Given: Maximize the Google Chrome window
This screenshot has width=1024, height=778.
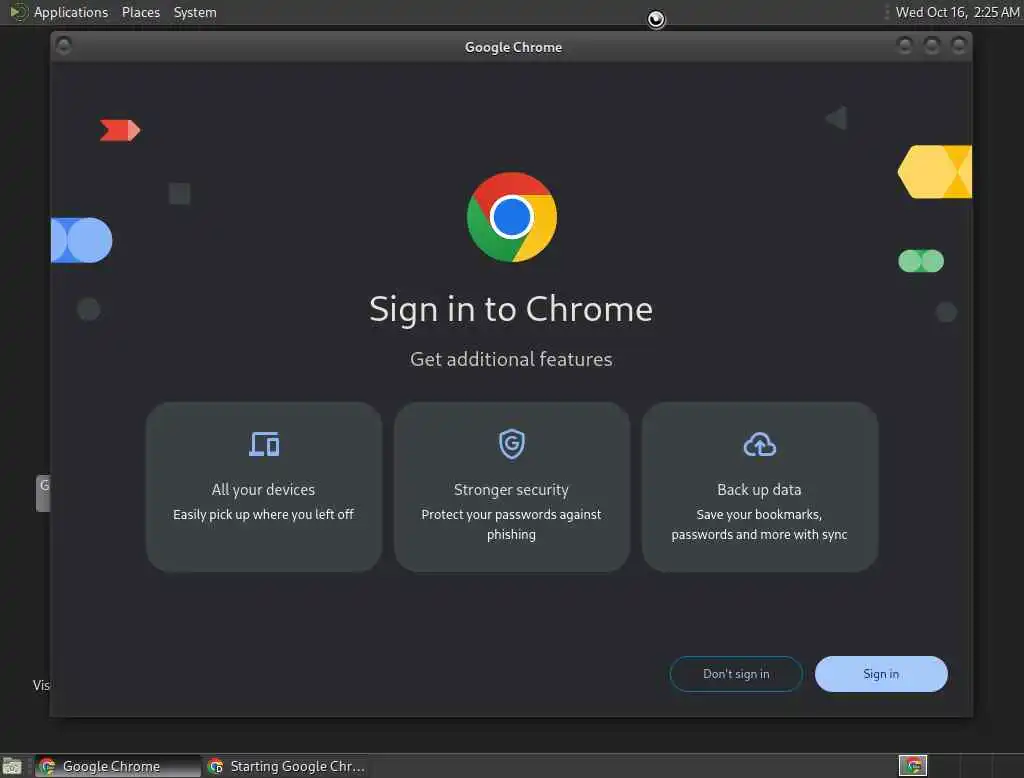Looking at the screenshot, I should 932,46.
